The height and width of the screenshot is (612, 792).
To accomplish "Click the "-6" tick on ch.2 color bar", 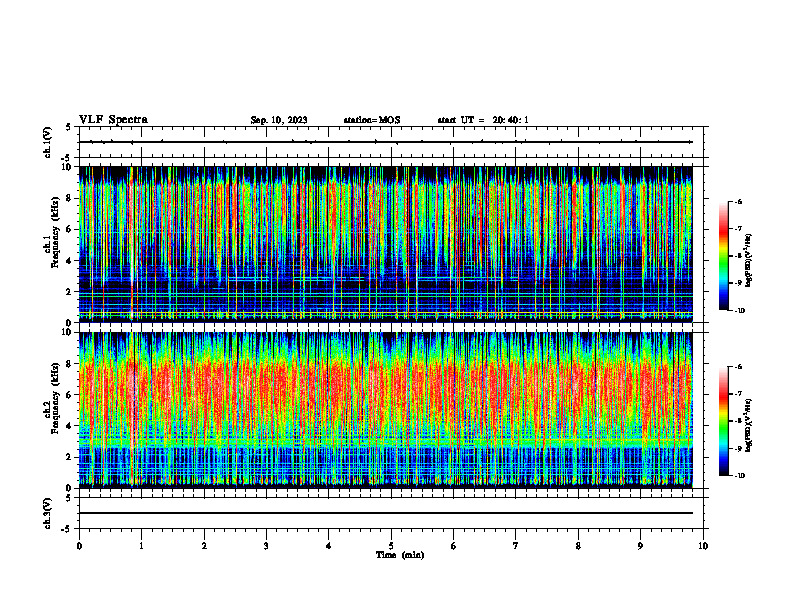I will 738,367.
